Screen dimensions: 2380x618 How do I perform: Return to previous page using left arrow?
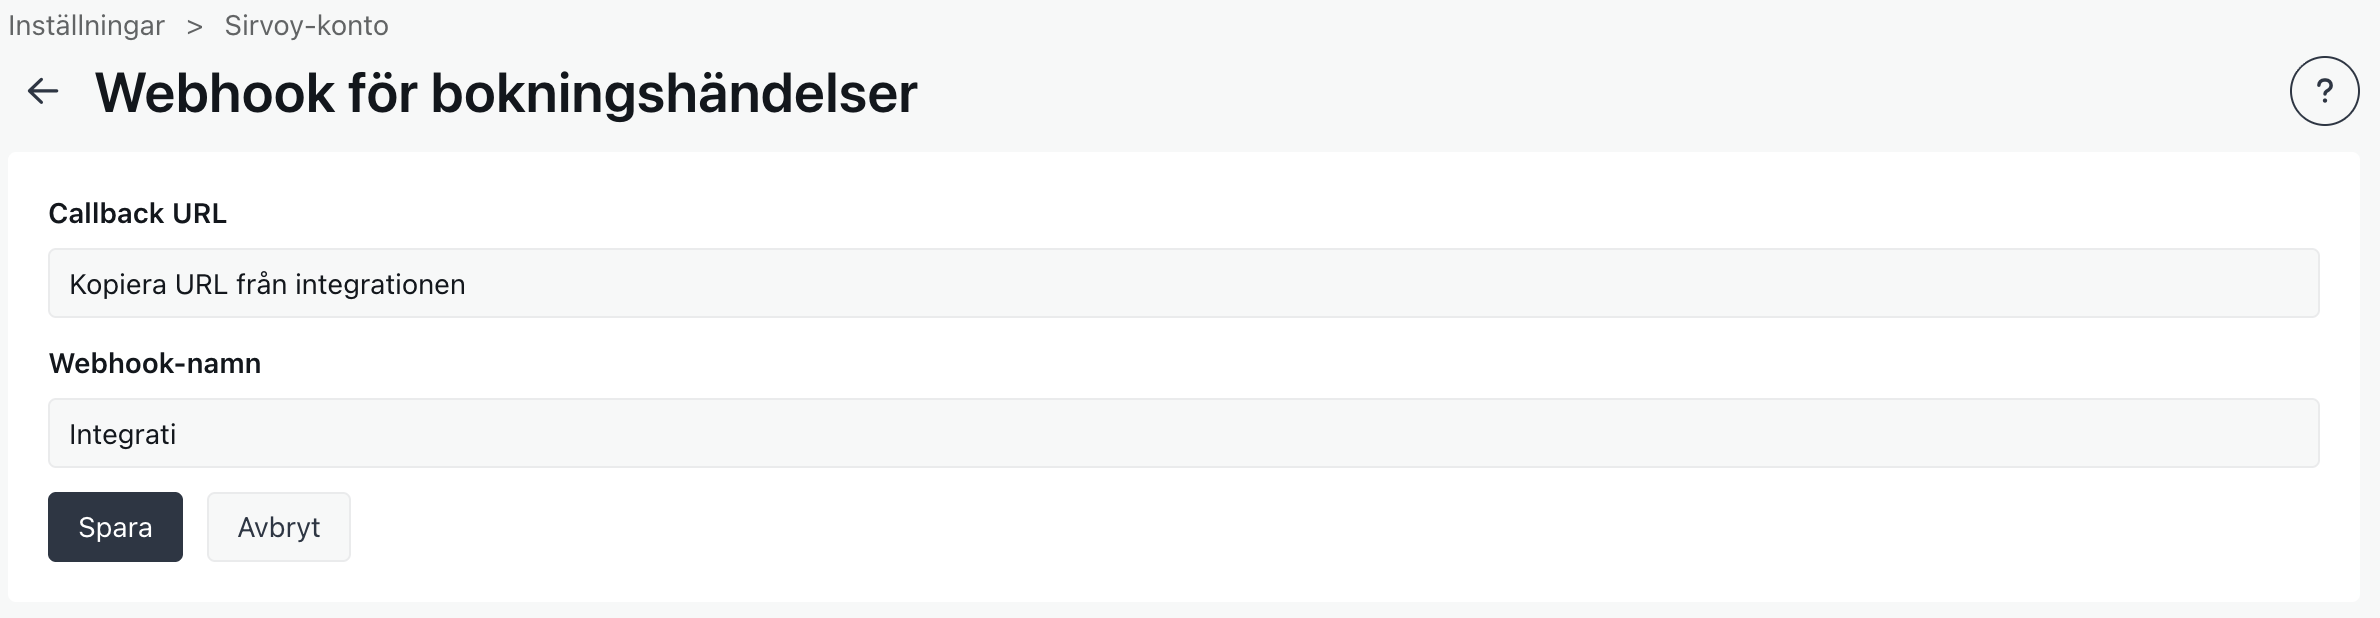coord(43,92)
